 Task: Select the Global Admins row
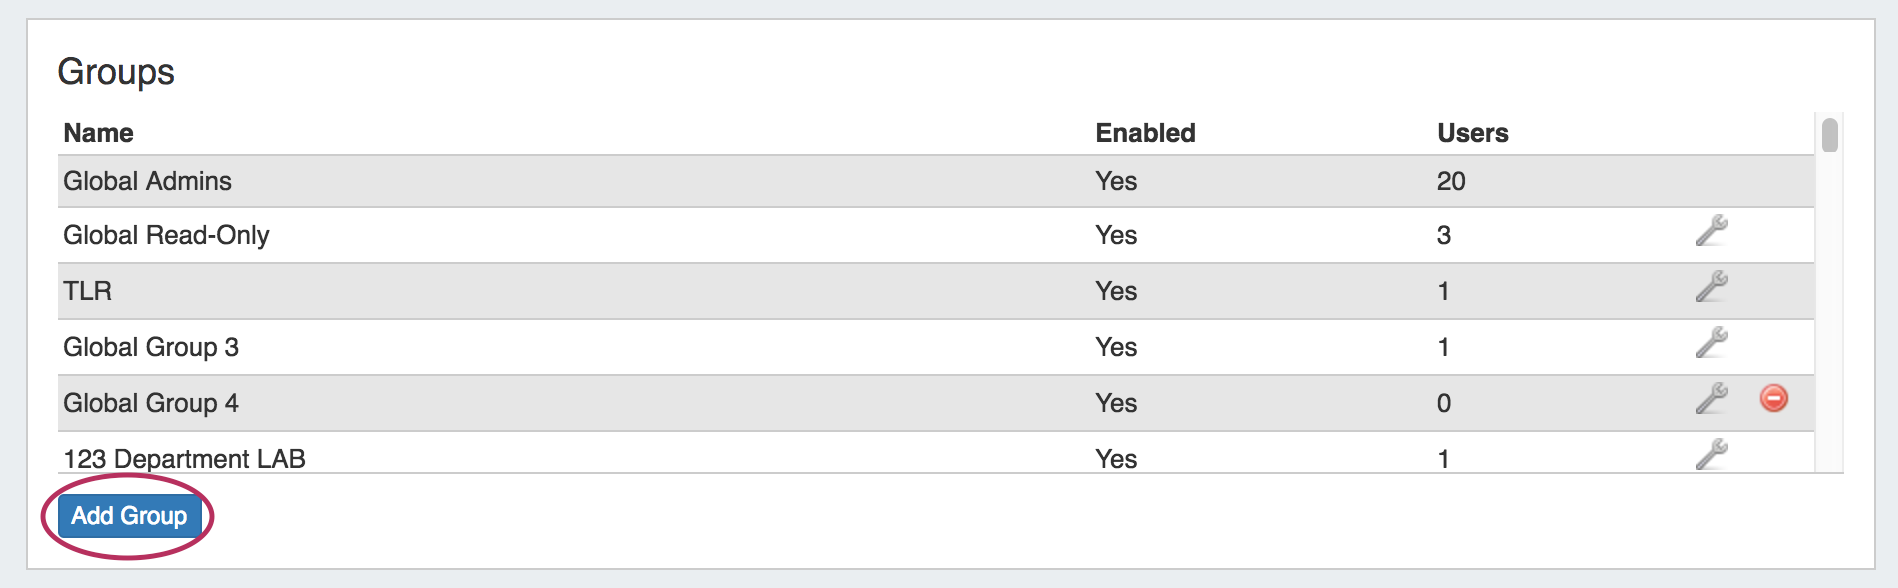pos(147,181)
